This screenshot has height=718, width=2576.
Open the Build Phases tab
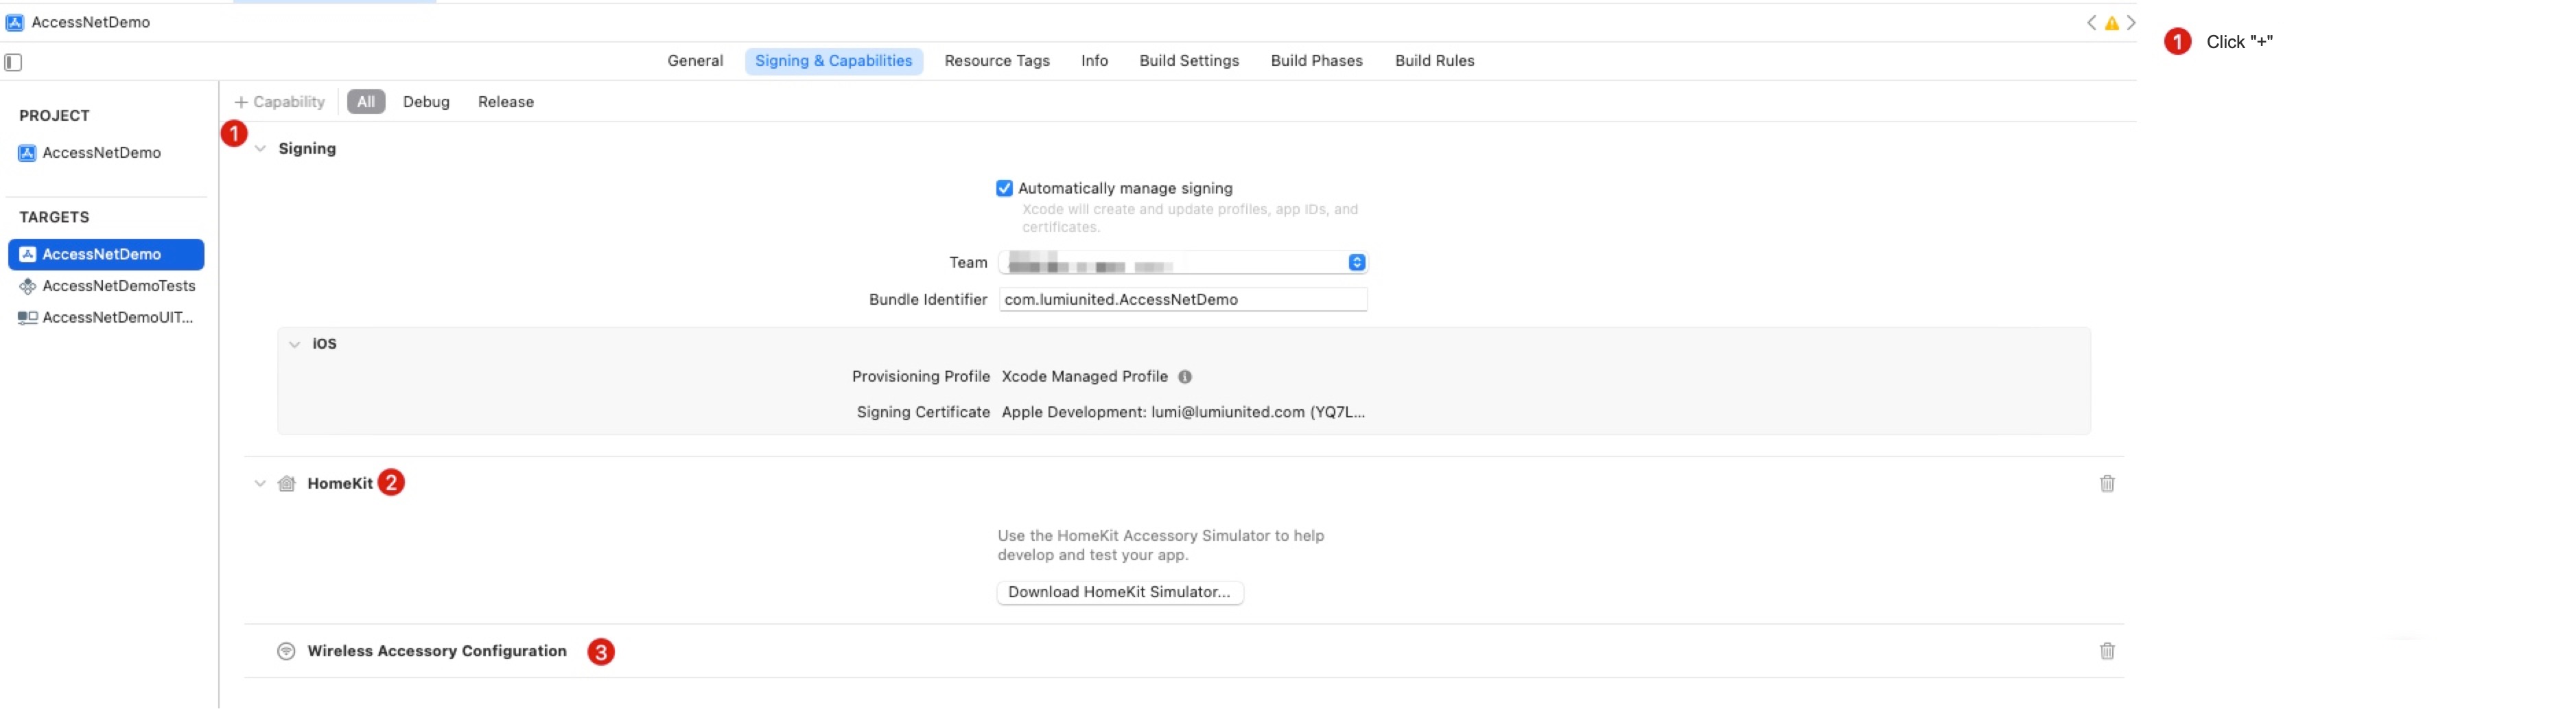click(1316, 61)
